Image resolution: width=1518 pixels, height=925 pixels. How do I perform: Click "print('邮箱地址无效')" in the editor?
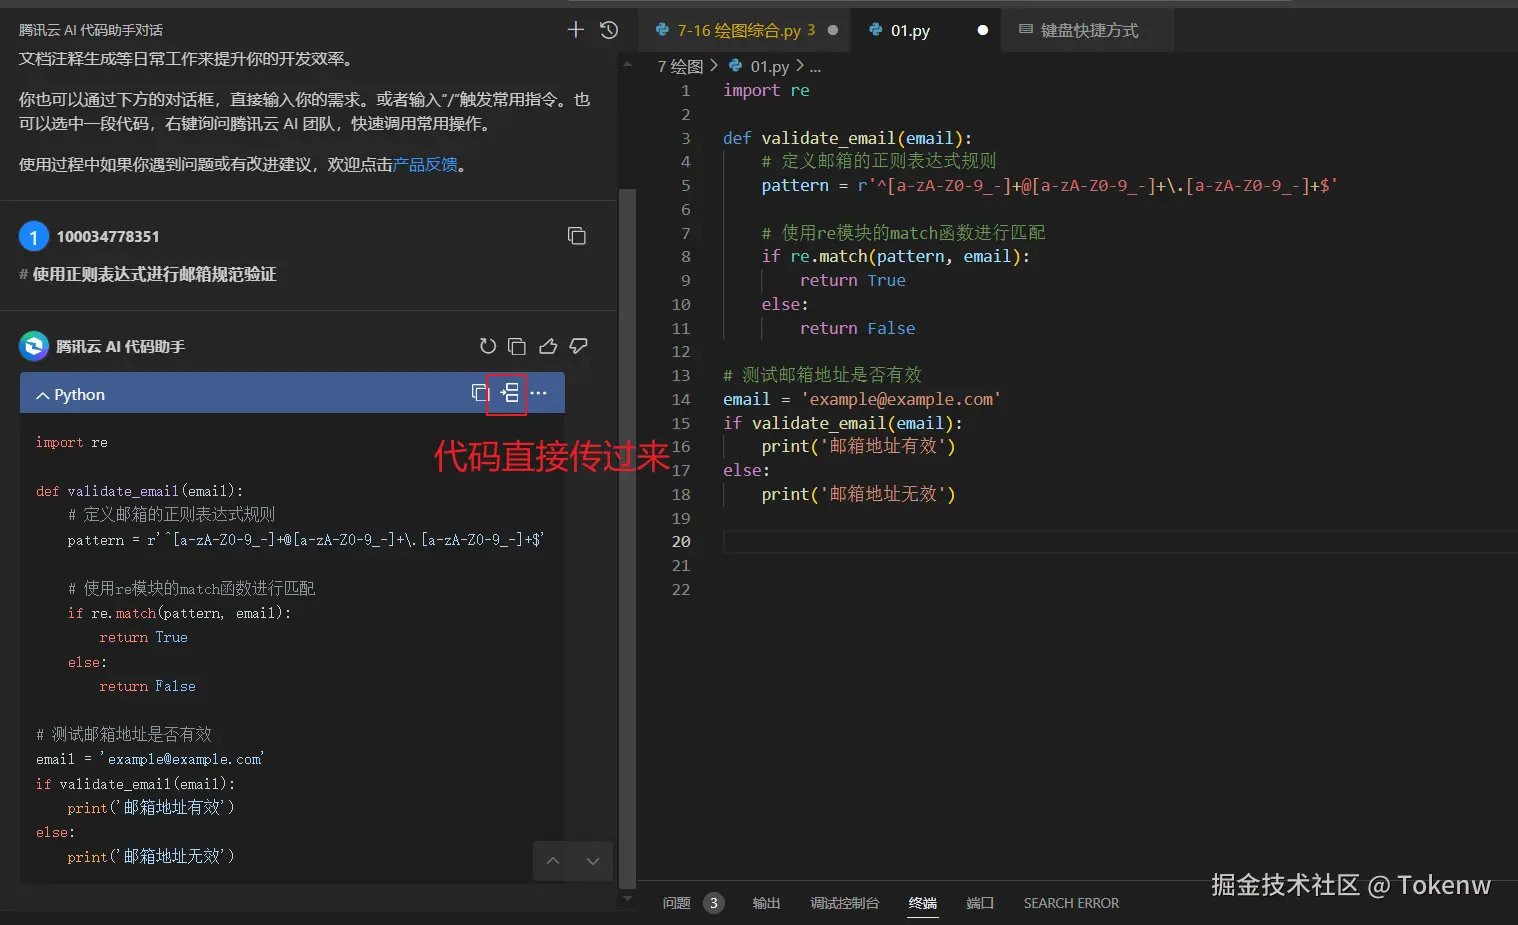(858, 494)
